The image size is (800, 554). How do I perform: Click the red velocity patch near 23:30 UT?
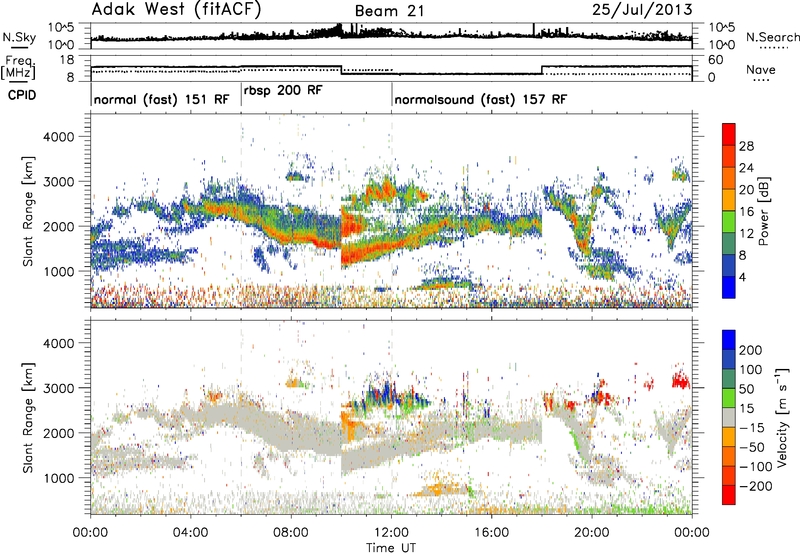tap(680, 380)
